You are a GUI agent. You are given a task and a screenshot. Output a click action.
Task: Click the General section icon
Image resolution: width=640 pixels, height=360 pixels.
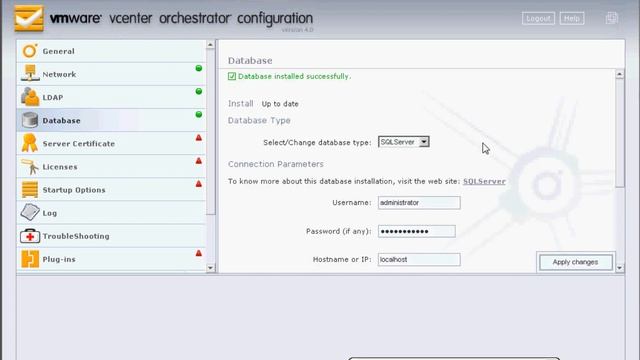click(30, 51)
